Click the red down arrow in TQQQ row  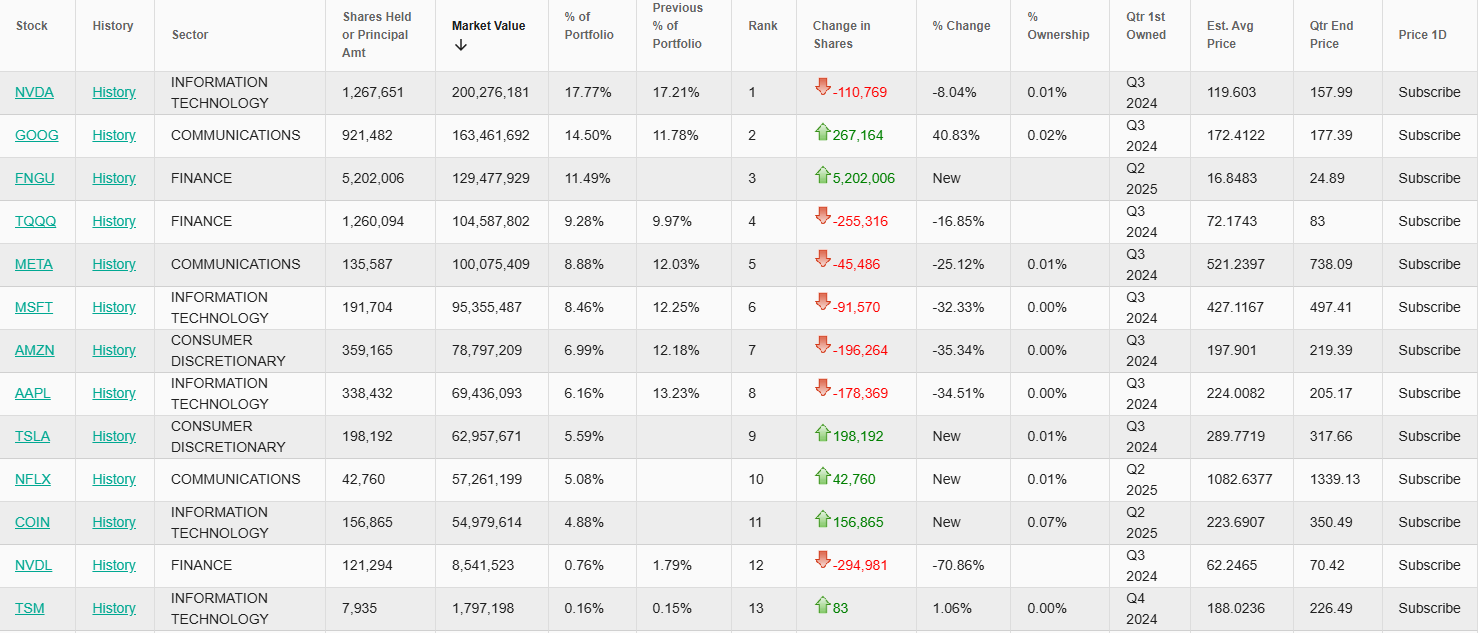tap(823, 216)
